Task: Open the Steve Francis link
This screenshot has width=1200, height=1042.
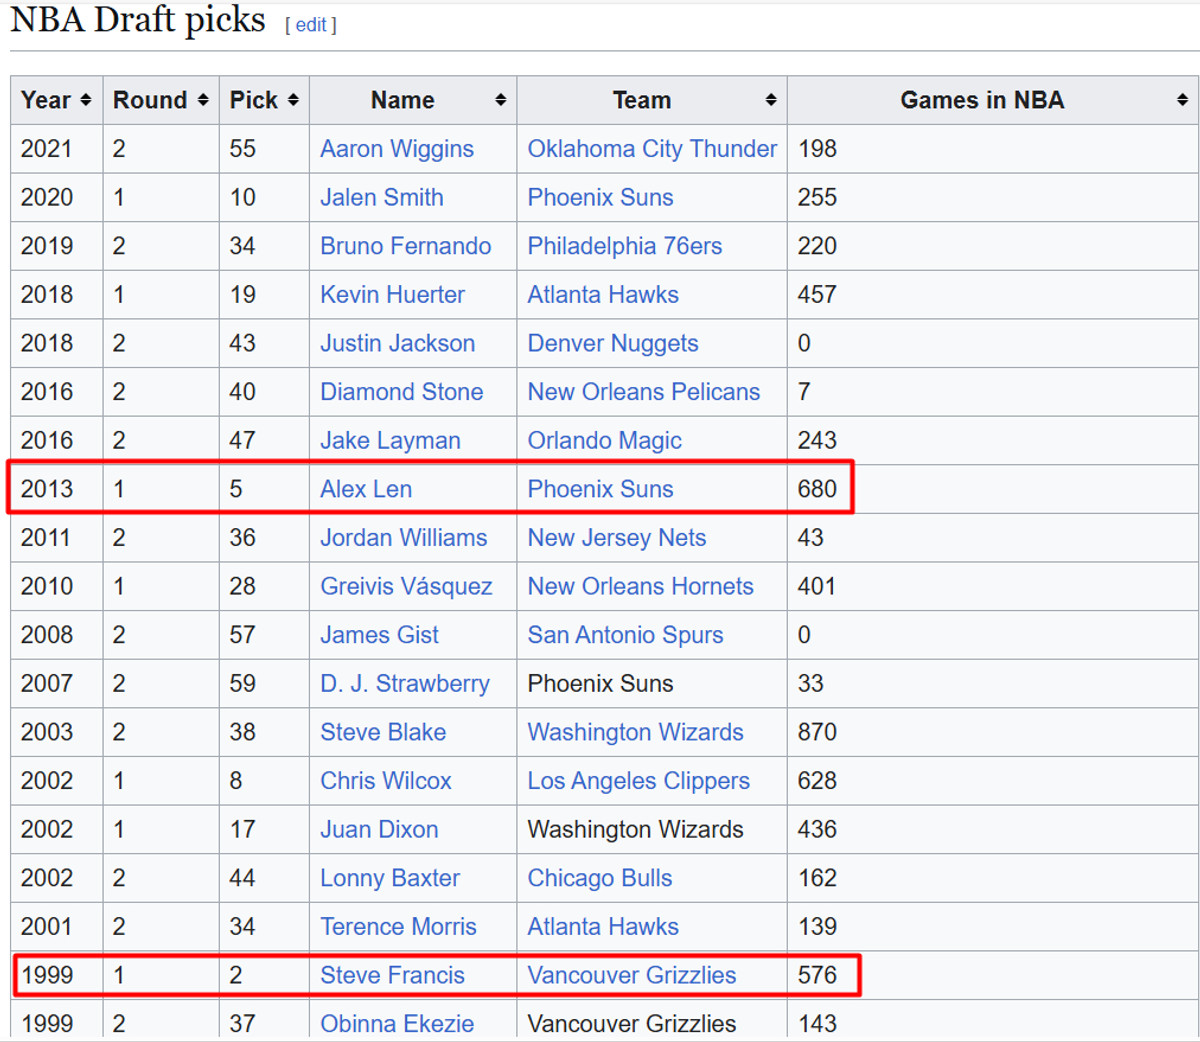Action: tap(392, 975)
